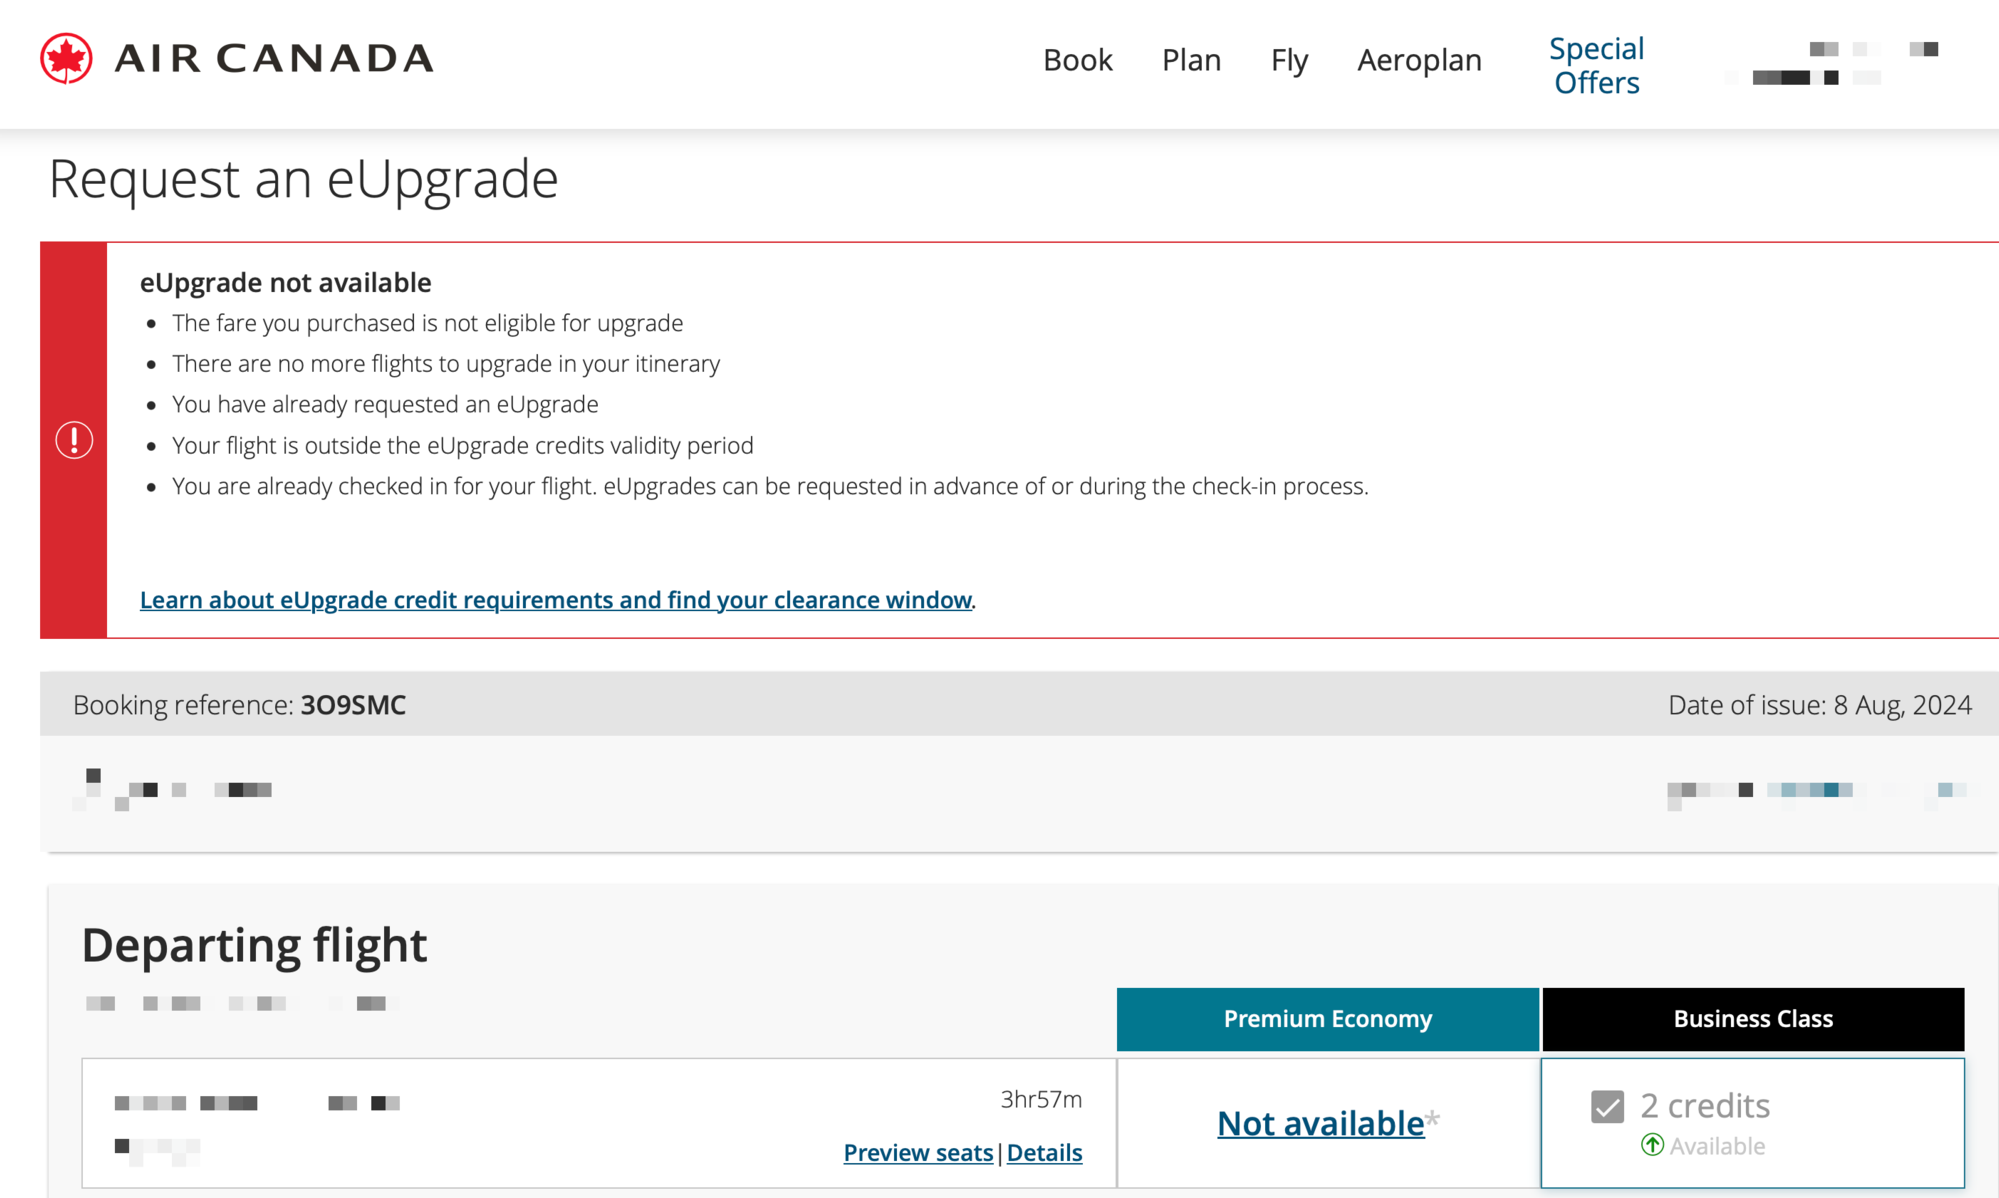Select the Business Class column header

[x=1753, y=1019]
